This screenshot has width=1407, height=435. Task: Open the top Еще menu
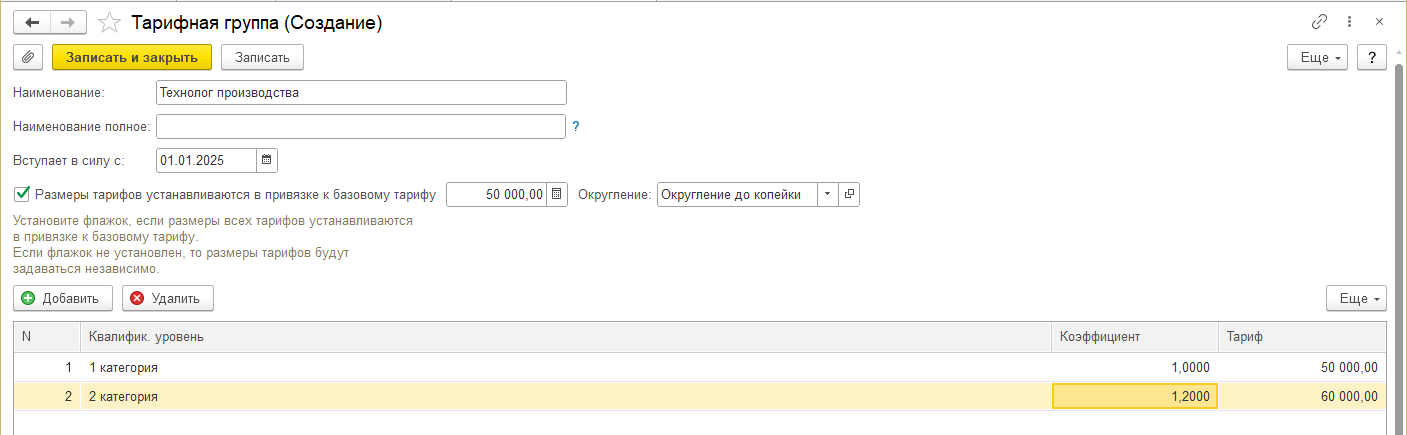click(1318, 57)
